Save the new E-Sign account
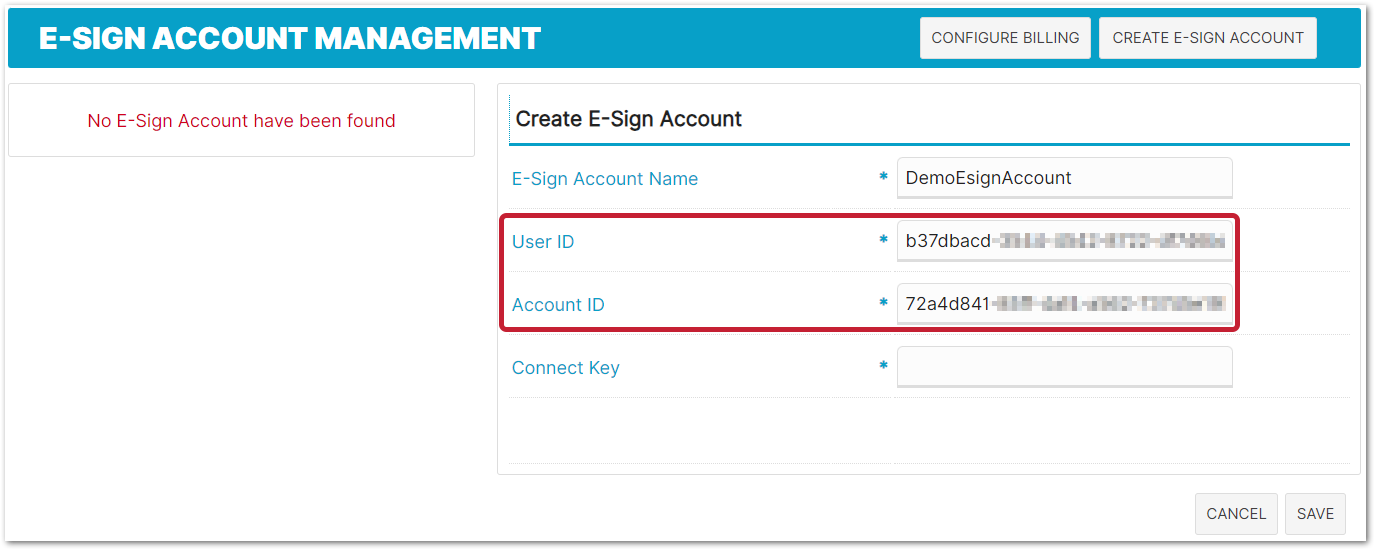Screen dimensions: 1376x550 click(1315, 514)
